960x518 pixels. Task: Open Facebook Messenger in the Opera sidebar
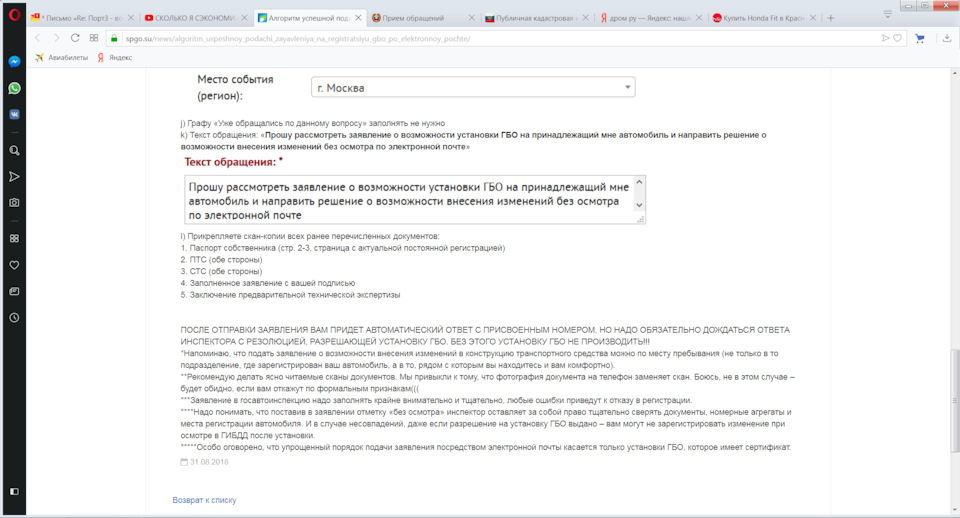point(14,61)
